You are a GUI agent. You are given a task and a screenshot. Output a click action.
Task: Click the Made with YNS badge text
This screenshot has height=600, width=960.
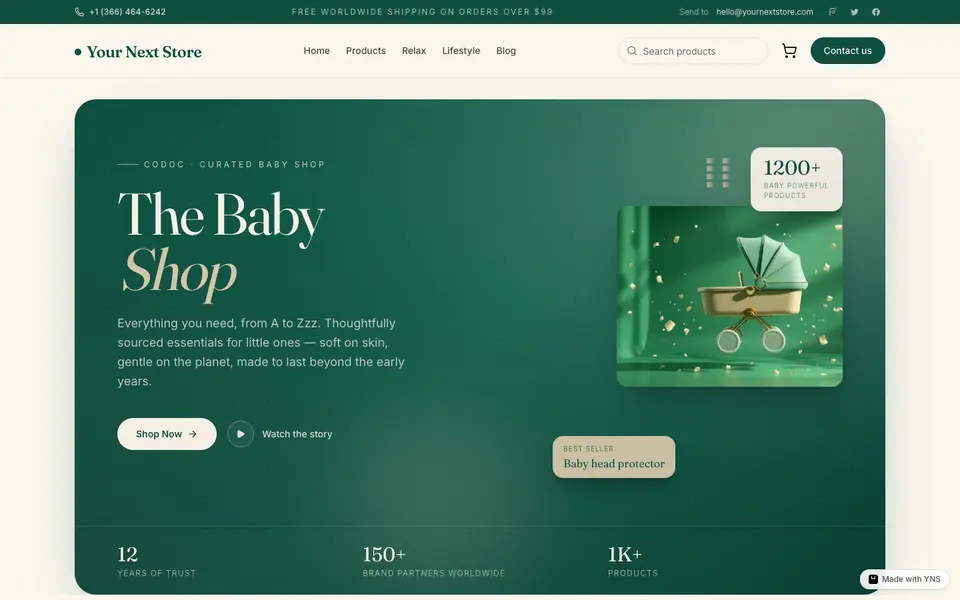click(911, 579)
